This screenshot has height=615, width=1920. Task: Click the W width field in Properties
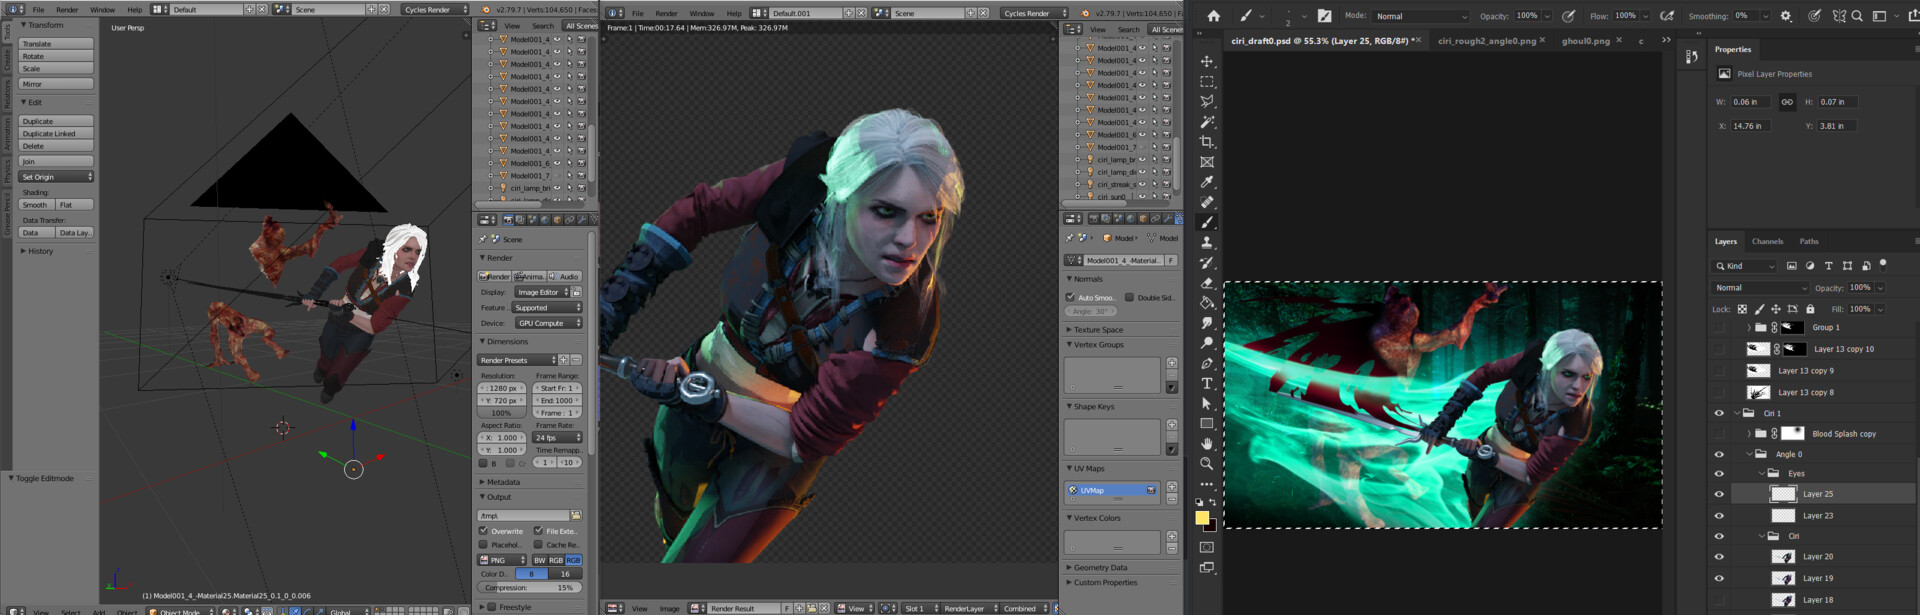1749,102
